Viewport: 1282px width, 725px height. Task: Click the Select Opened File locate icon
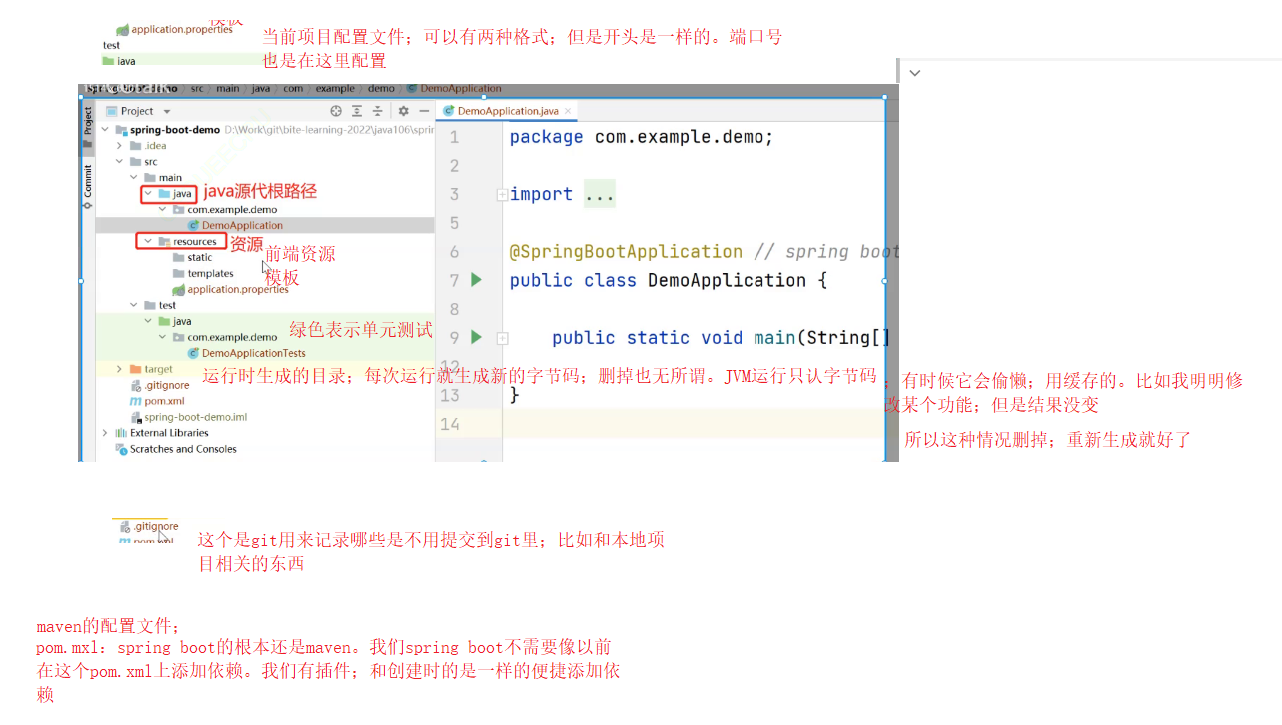click(x=336, y=111)
